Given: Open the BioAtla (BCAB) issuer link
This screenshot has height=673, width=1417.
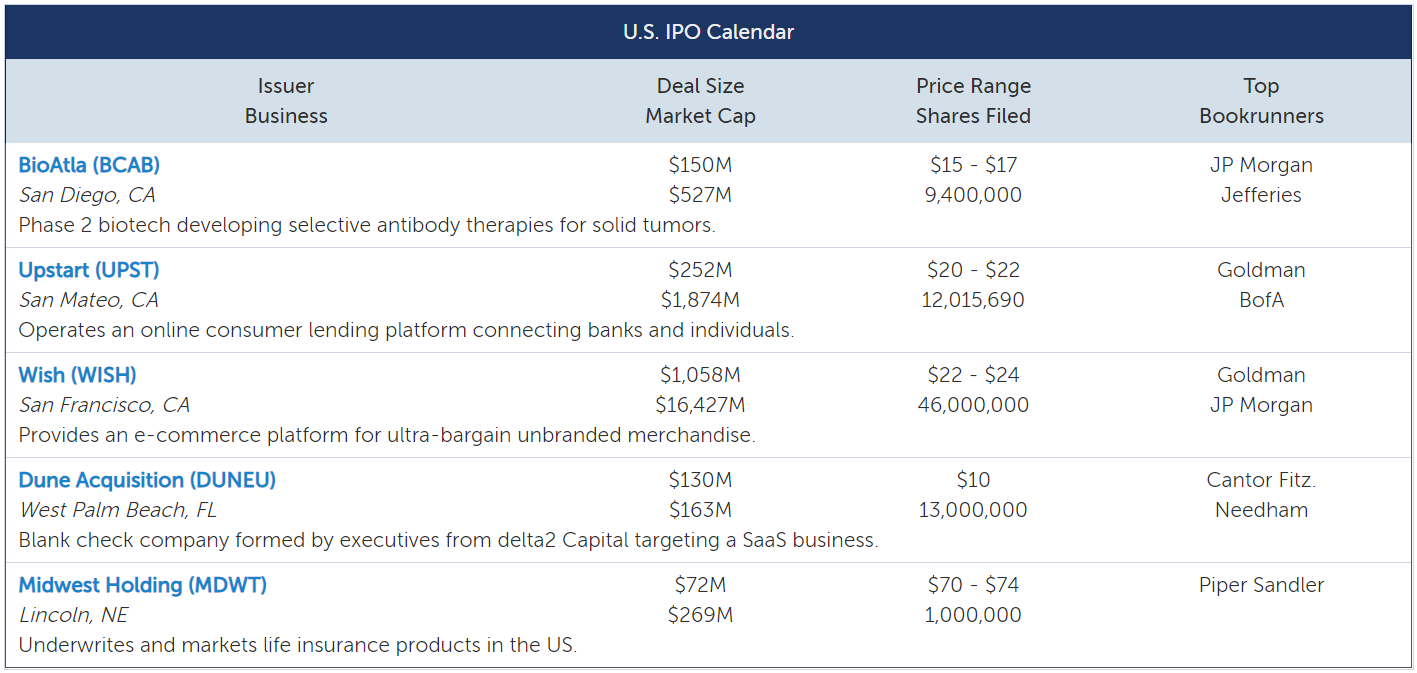Looking at the screenshot, I should click(x=89, y=165).
